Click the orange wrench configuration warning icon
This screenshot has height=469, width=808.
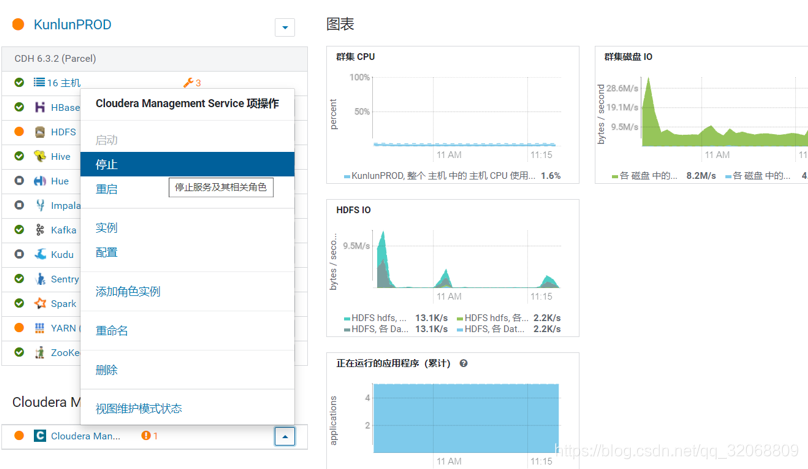188,82
